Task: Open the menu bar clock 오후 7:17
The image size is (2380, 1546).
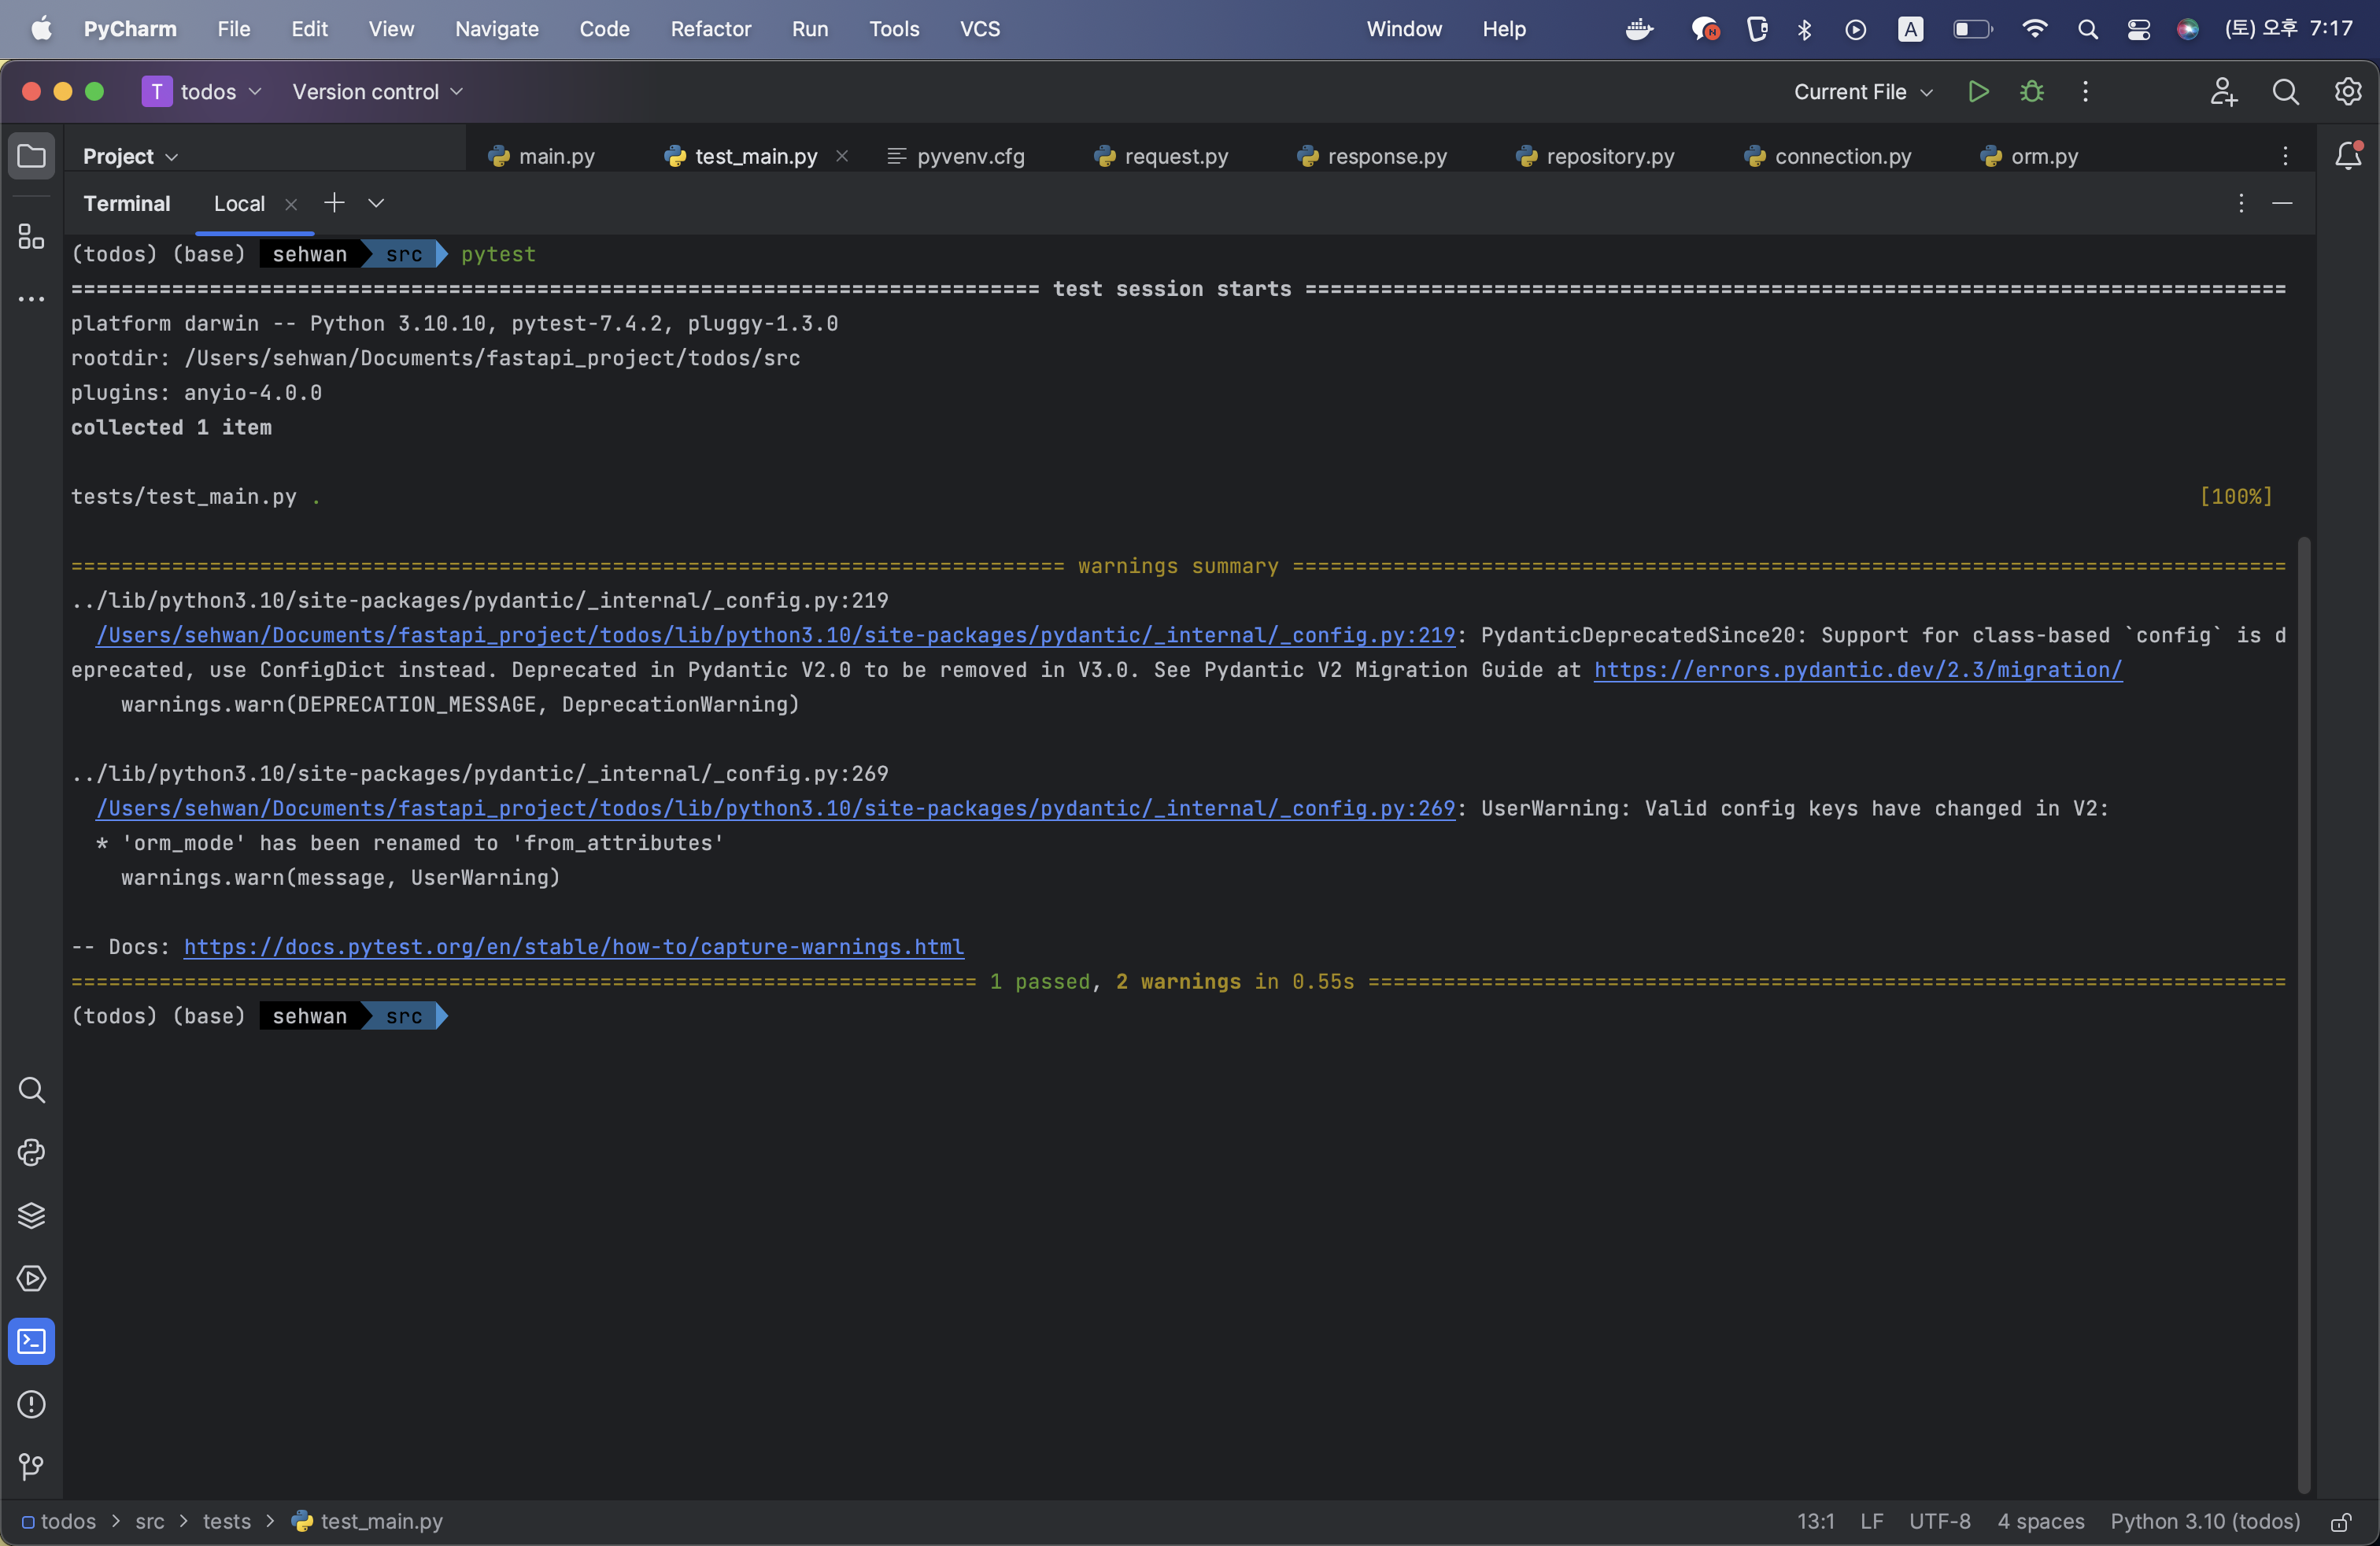Action: click(x=2289, y=29)
